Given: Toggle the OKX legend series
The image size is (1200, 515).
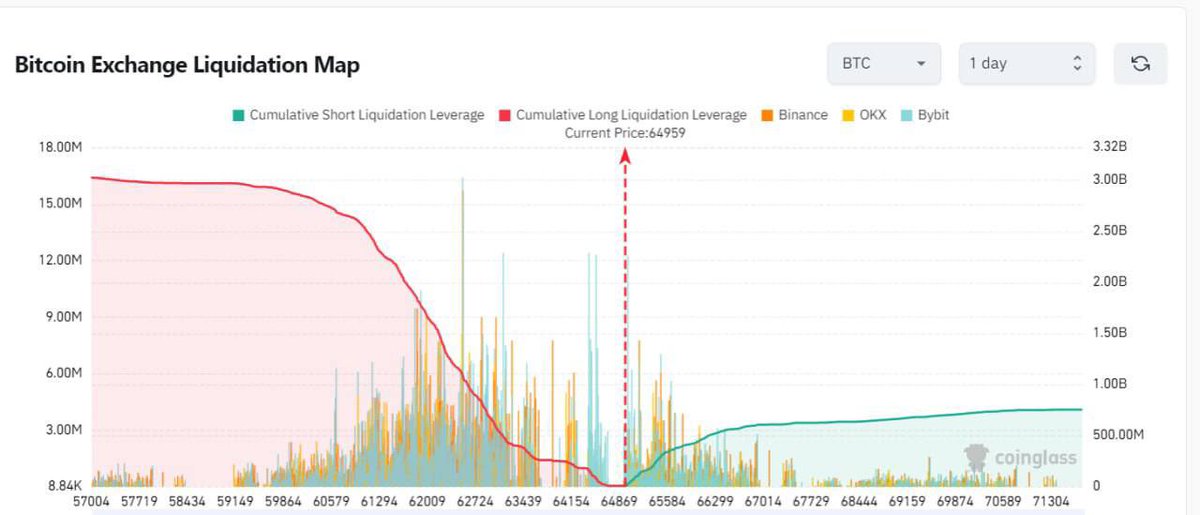Looking at the screenshot, I should click(x=863, y=115).
